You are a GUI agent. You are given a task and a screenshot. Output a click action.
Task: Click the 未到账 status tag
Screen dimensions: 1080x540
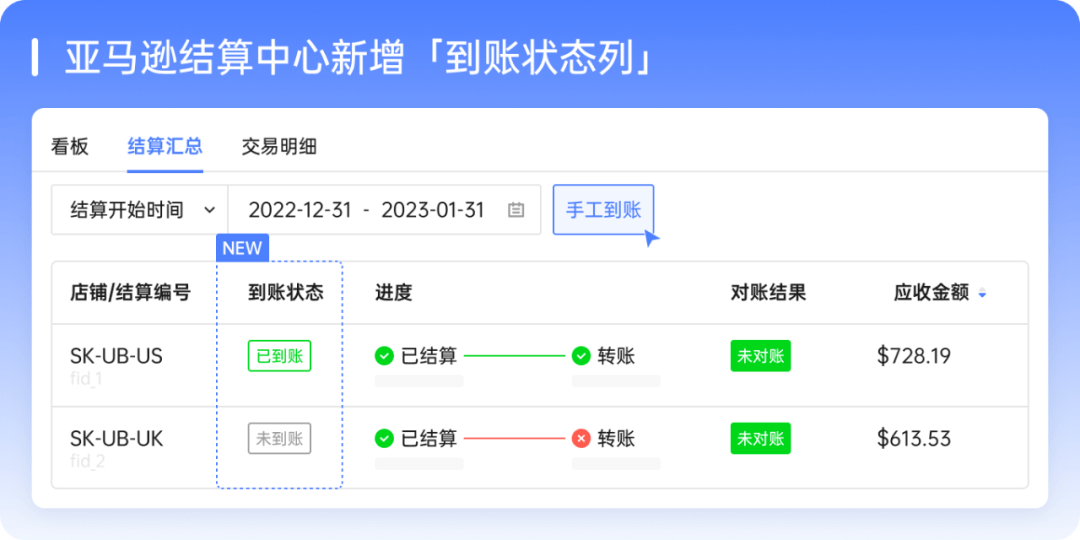click(x=279, y=438)
